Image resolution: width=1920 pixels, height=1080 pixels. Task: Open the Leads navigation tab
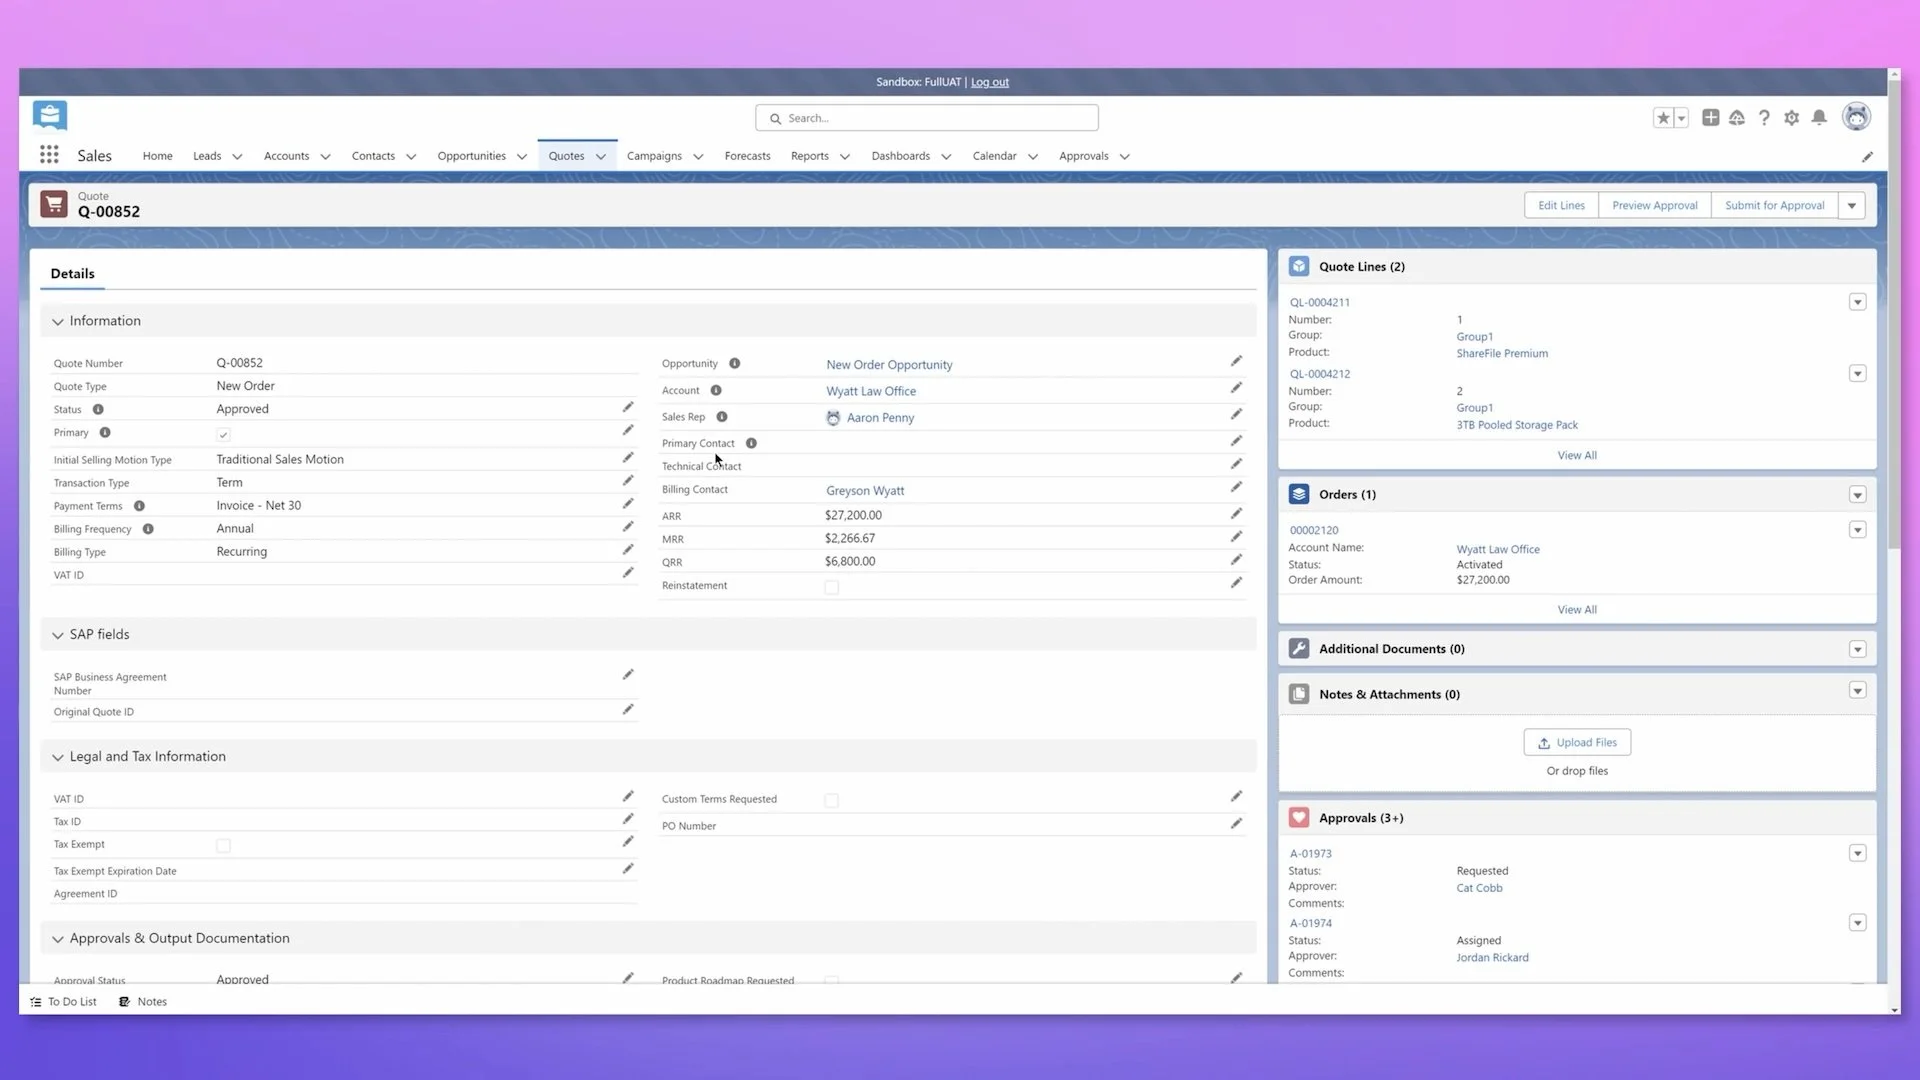click(207, 156)
